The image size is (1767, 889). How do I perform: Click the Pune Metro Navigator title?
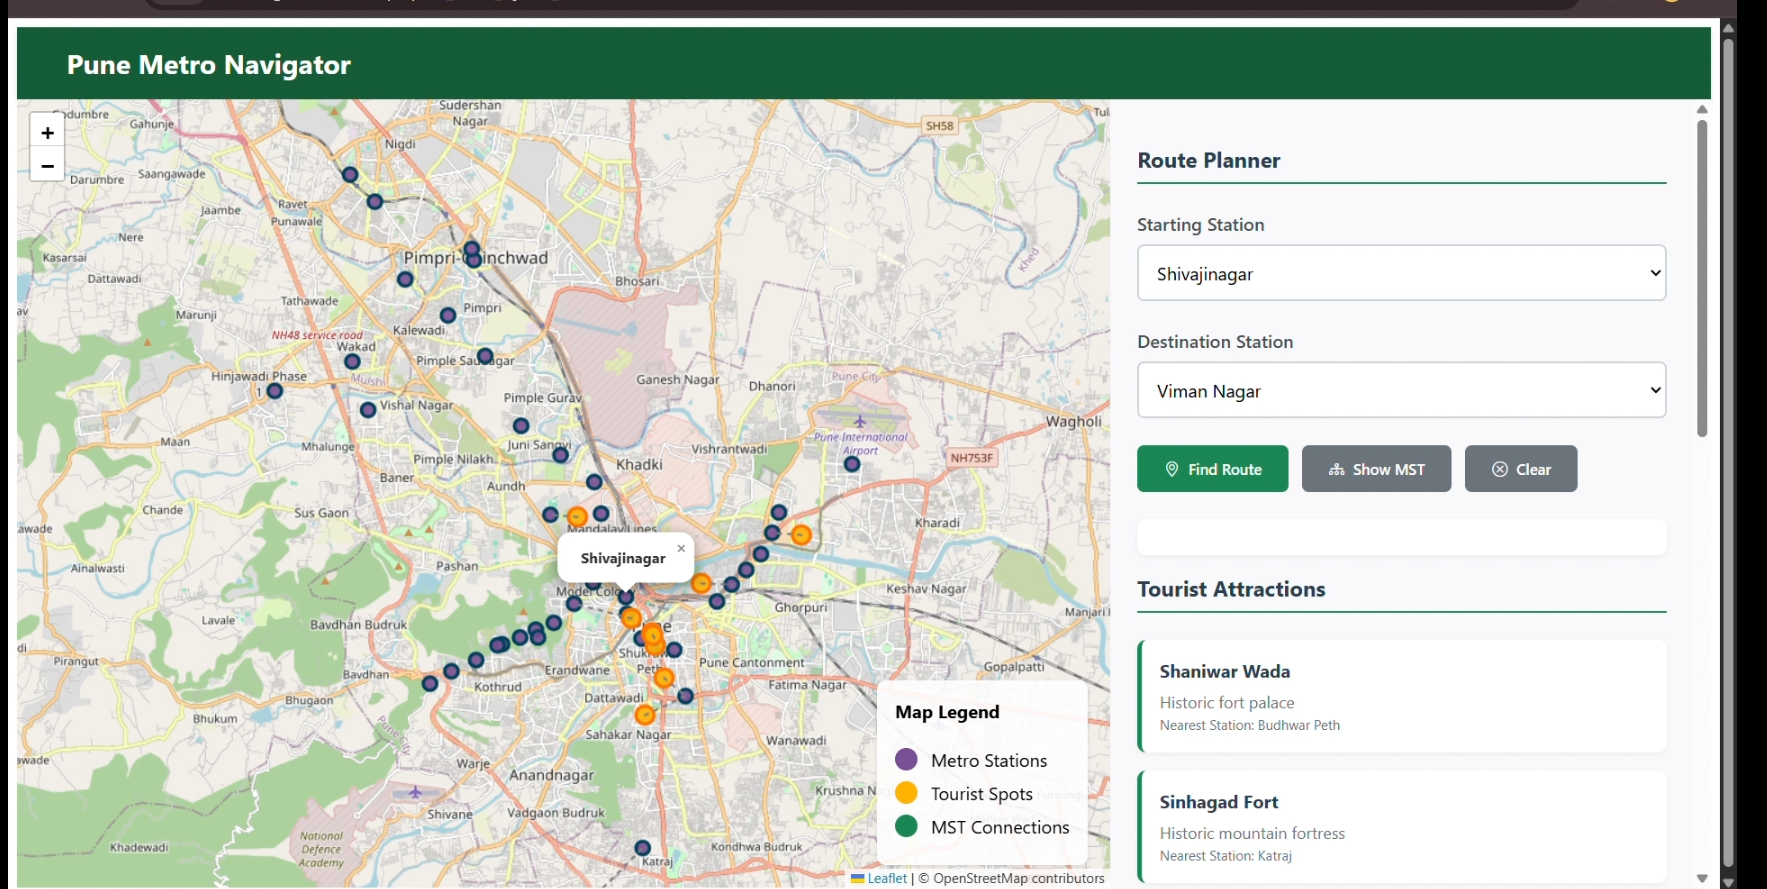pyautogui.click(x=209, y=65)
